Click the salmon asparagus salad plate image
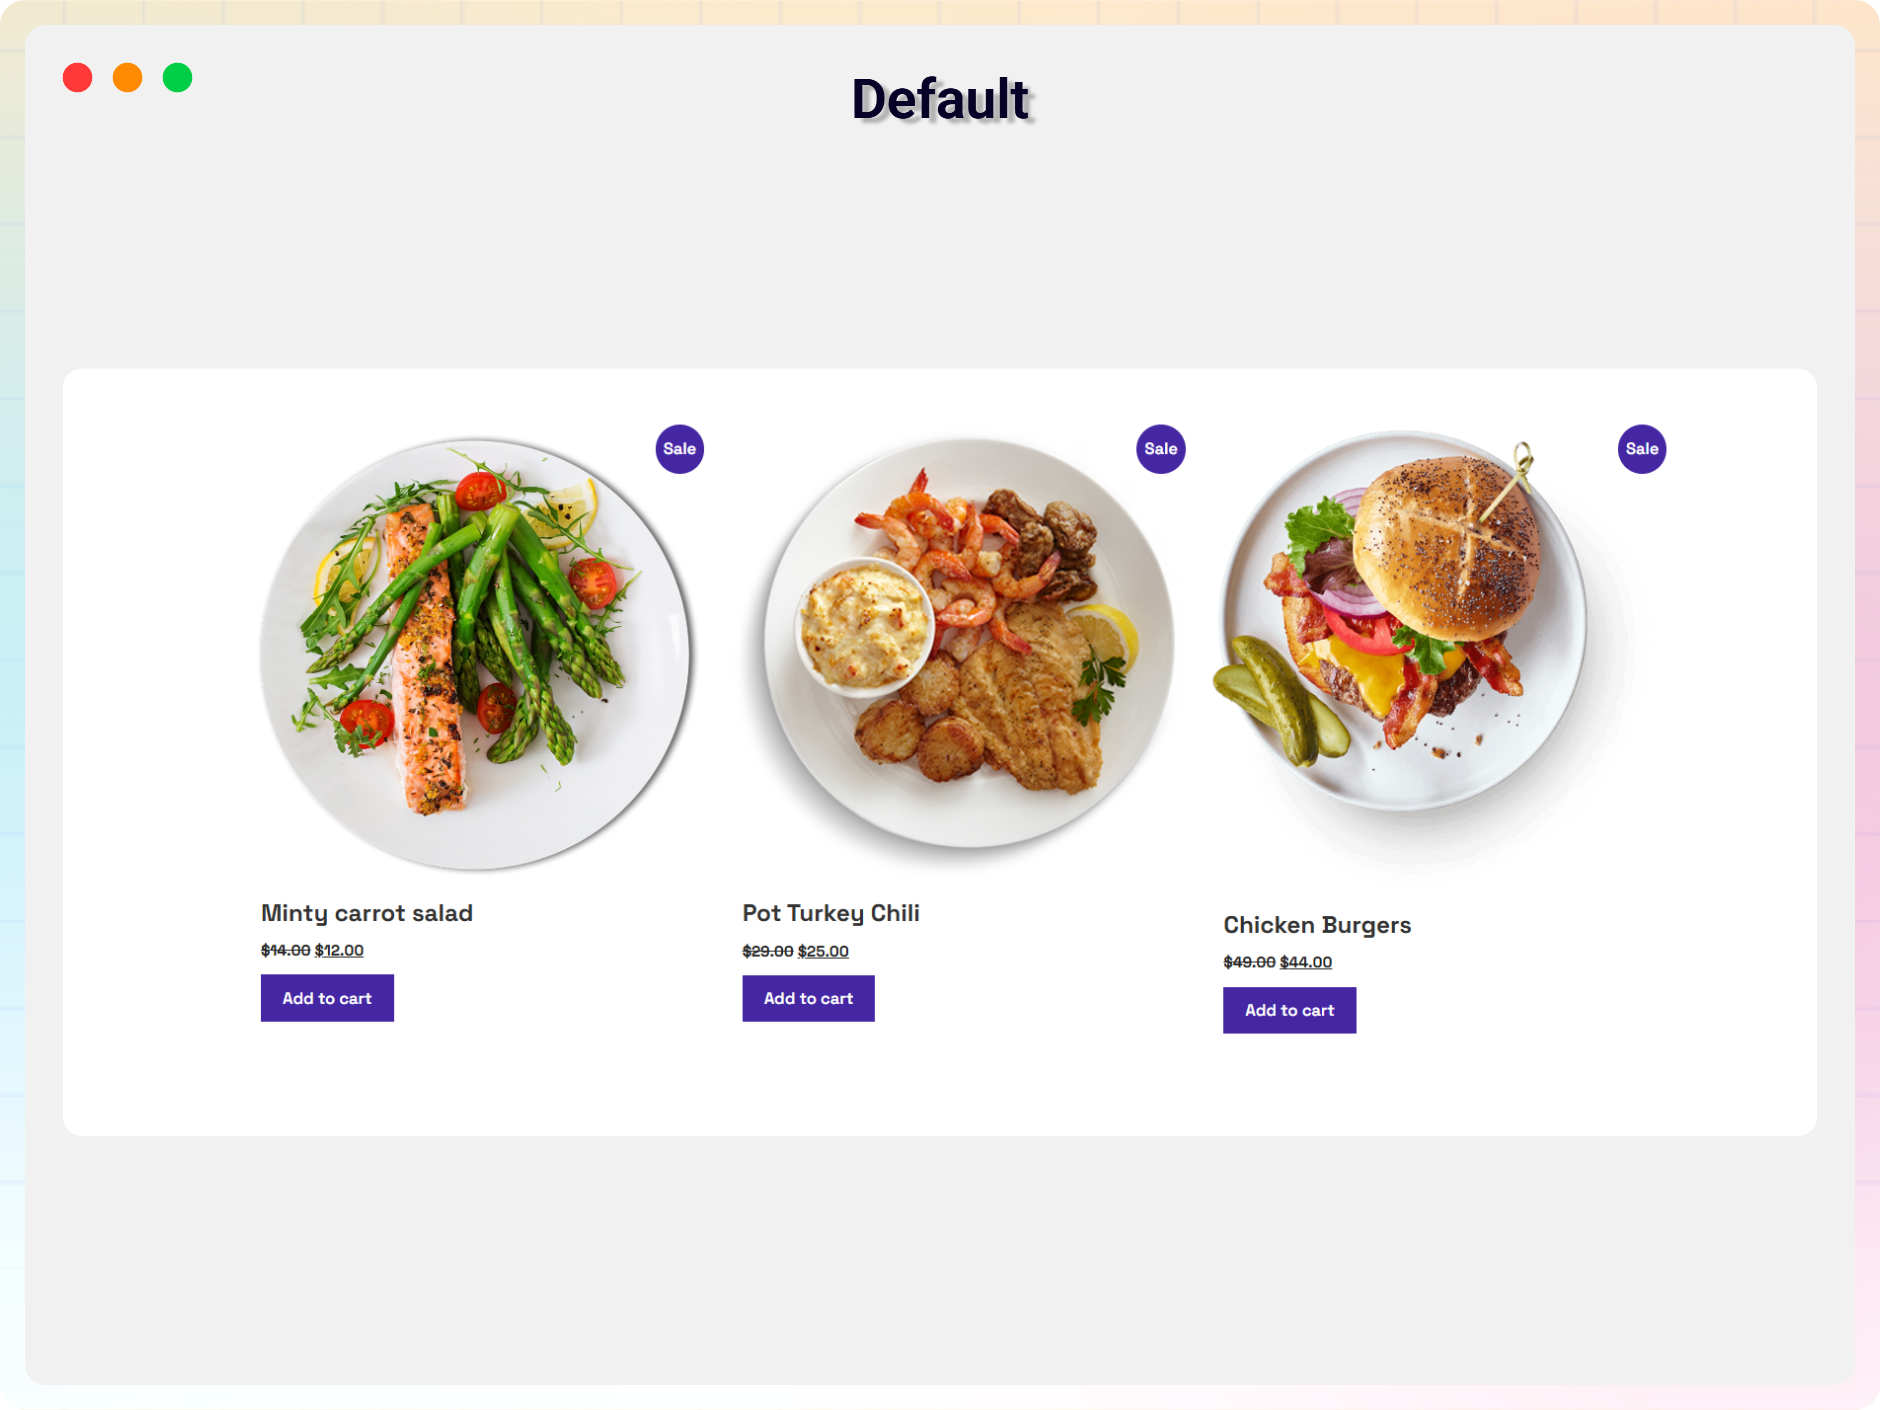Image resolution: width=1880 pixels, height=1410 pixels. [x=475, y=654]
